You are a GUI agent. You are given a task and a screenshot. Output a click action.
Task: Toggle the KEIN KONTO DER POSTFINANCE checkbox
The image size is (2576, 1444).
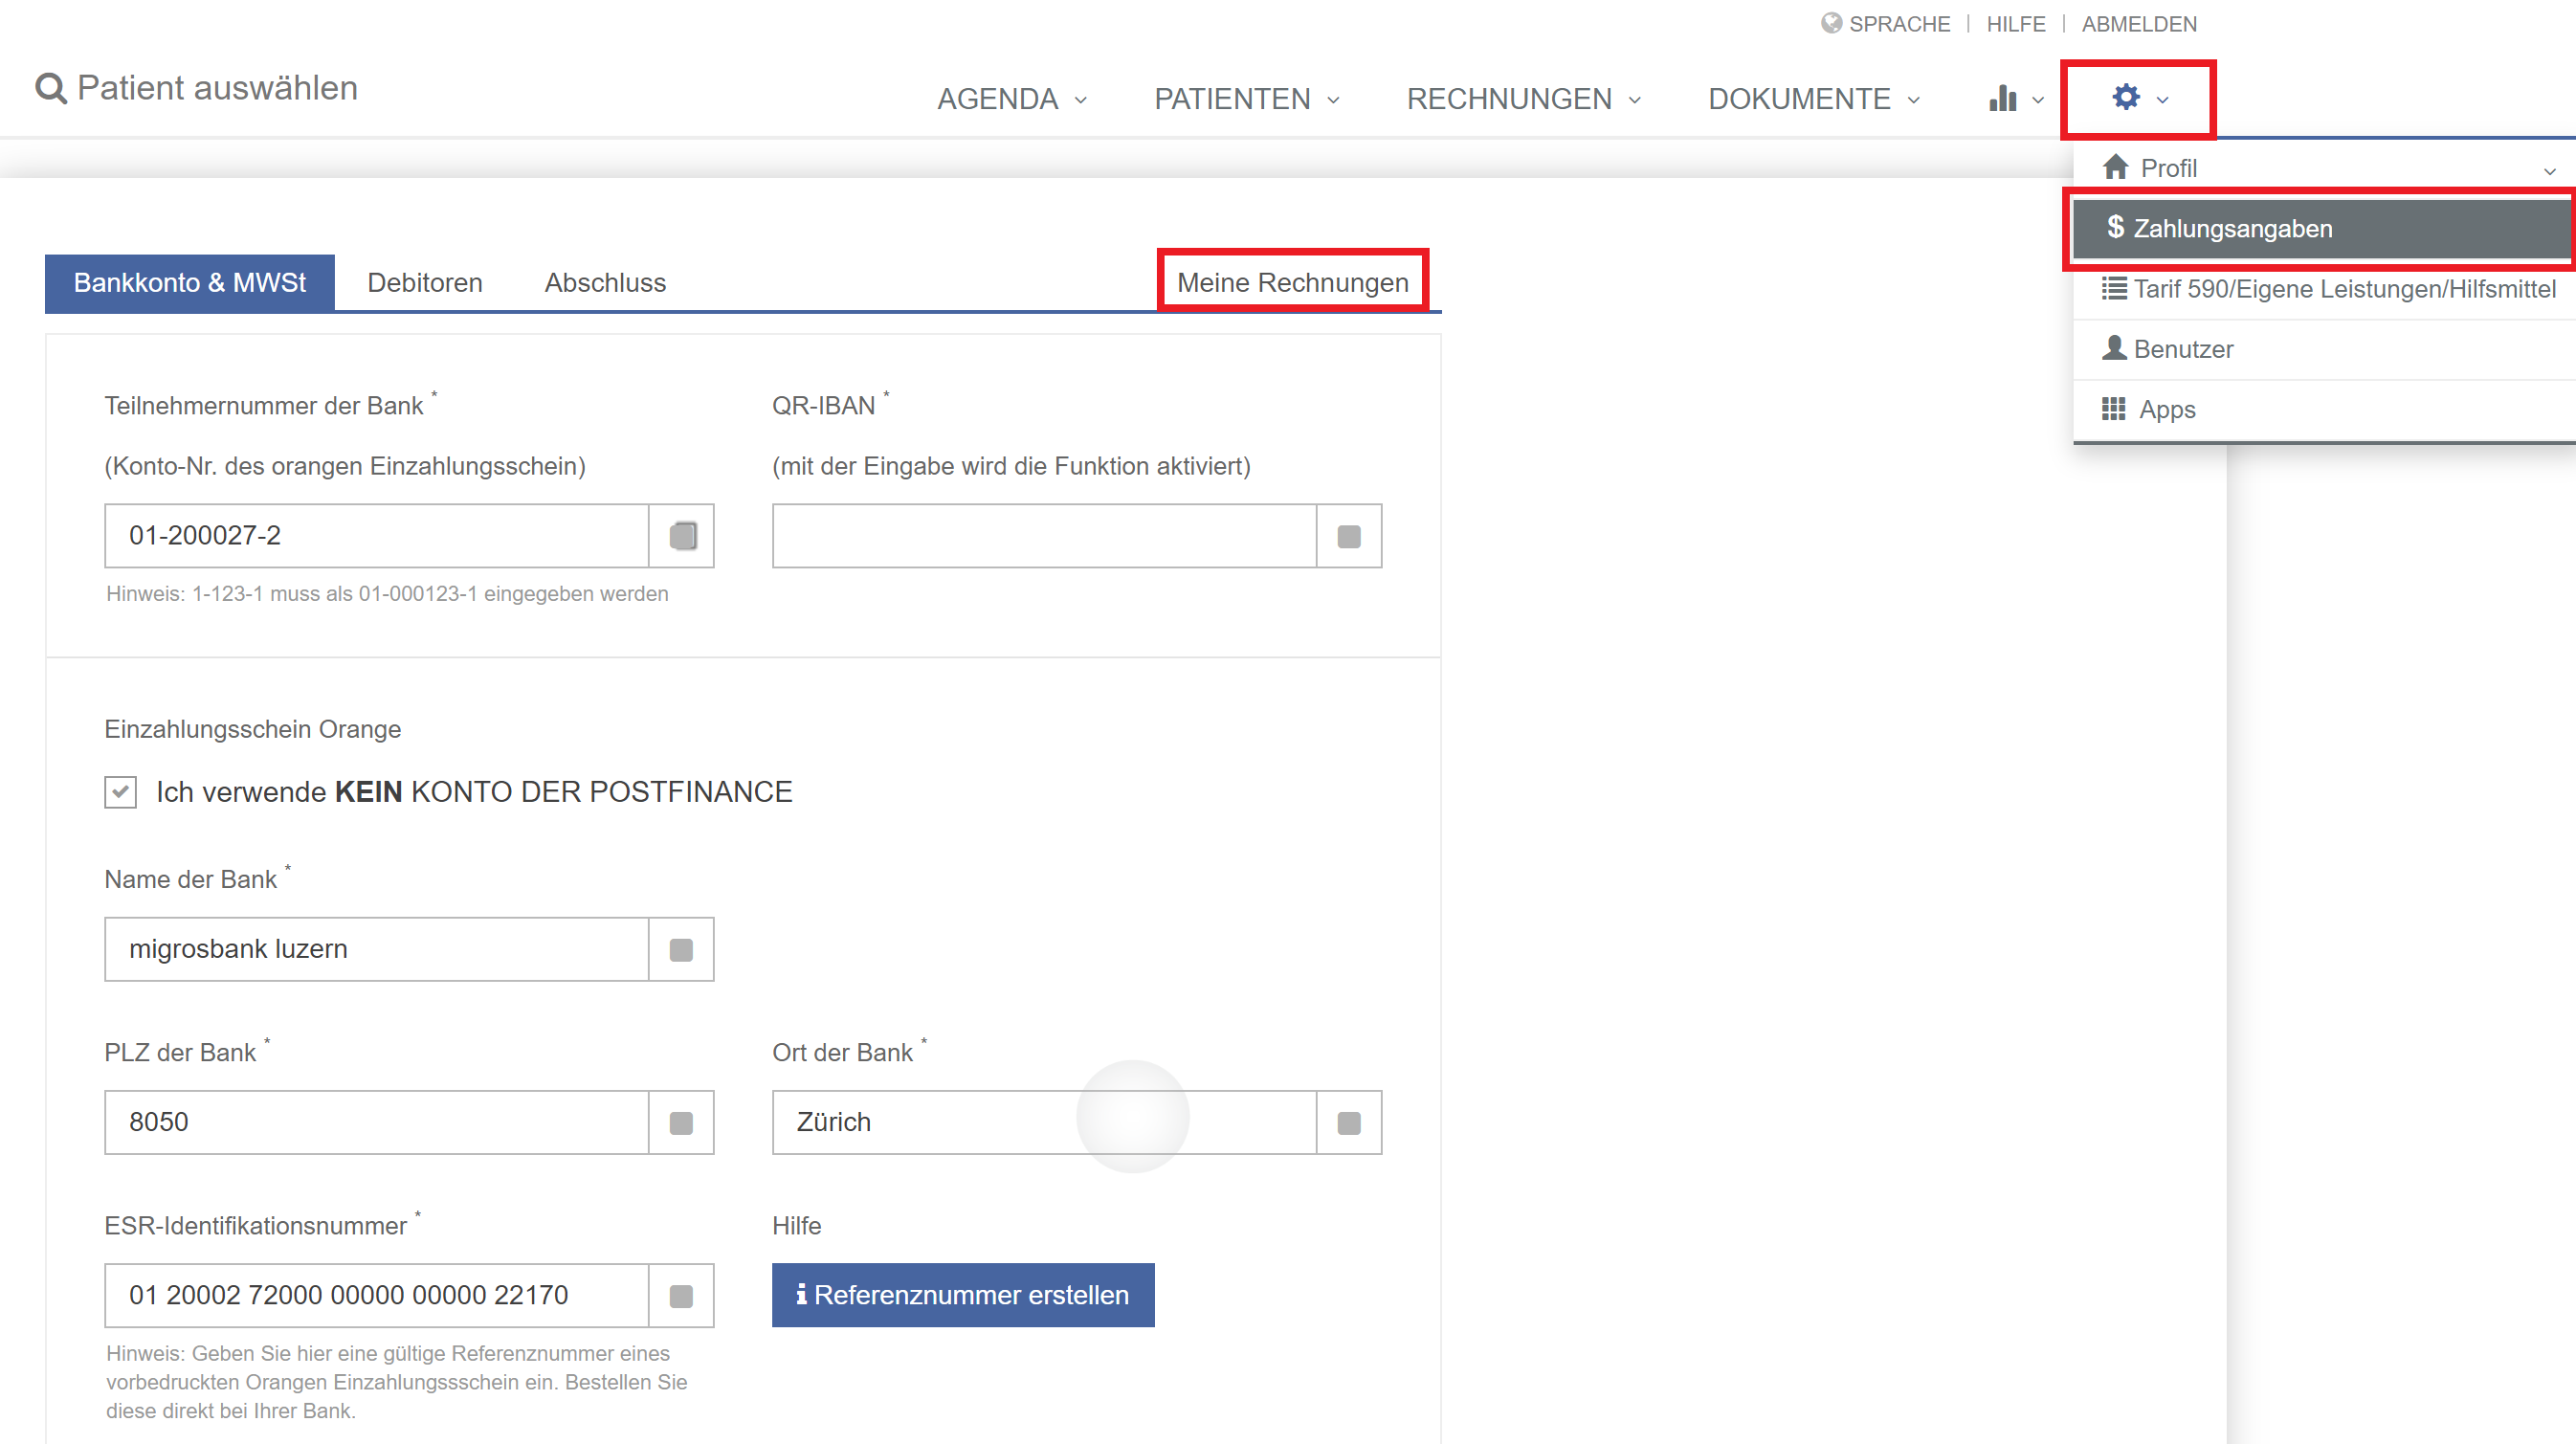coord(121,792)
